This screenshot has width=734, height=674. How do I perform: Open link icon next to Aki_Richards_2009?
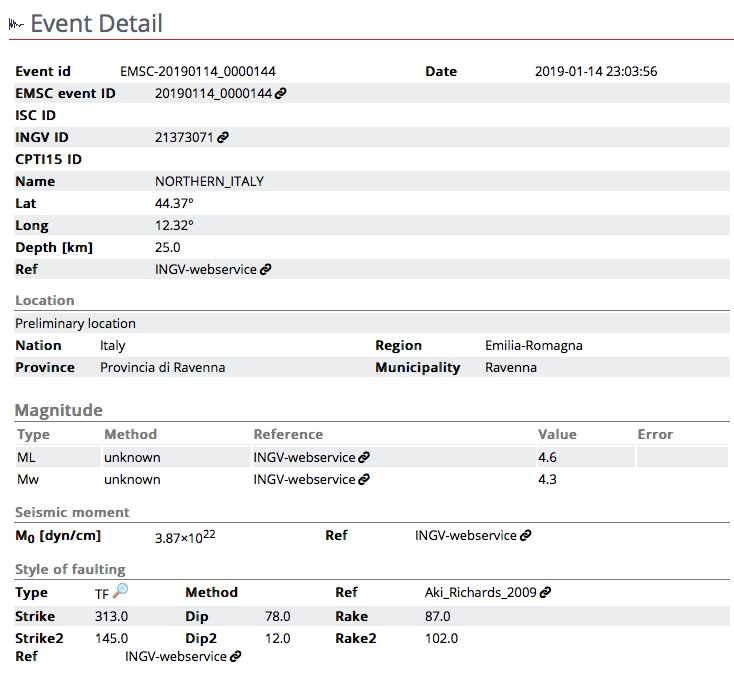pos(545,593)
